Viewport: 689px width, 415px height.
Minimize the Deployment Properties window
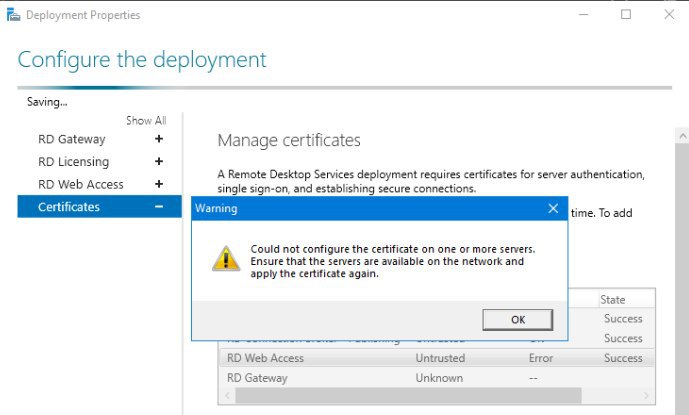(583, 15)
